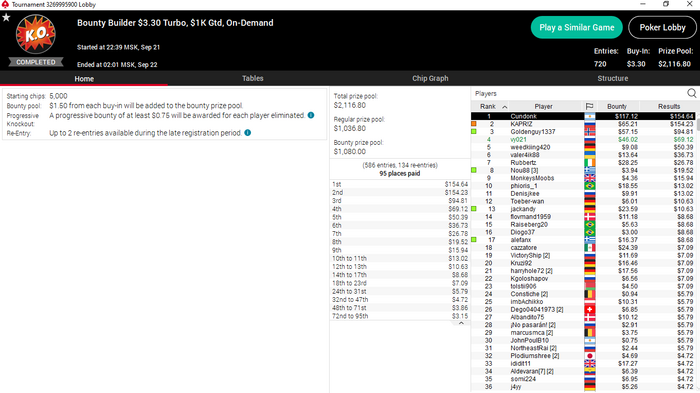Click the Norway flag next to Goldenguy1337
Viewport: 700px width, 393px height.
coord(590,132)
